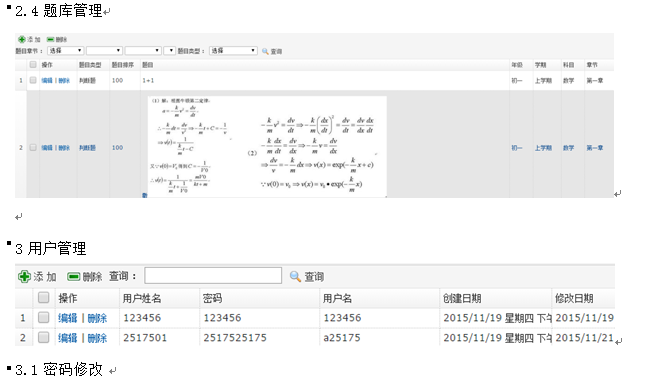Viewport: 655px width, 385px height.
Task: Click the 判断题 cell in question row 1
Action: 87,81
